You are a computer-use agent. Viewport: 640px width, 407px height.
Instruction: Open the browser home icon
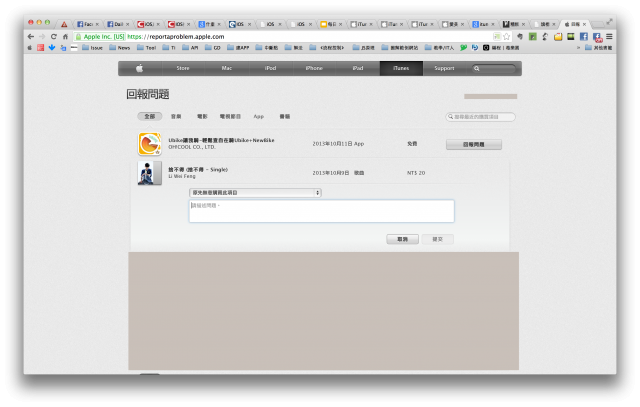(x=65, y=36)
